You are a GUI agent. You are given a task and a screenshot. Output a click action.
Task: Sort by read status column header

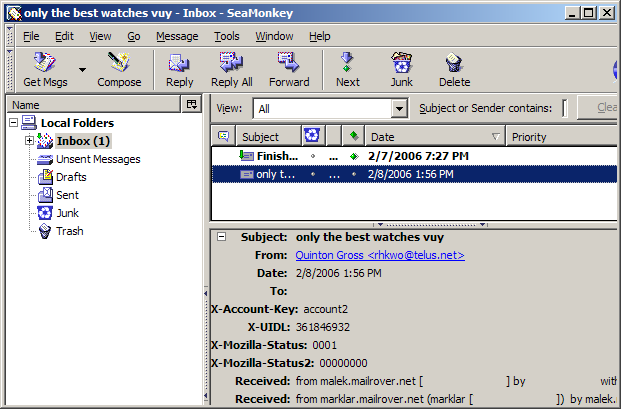[354, 136]
